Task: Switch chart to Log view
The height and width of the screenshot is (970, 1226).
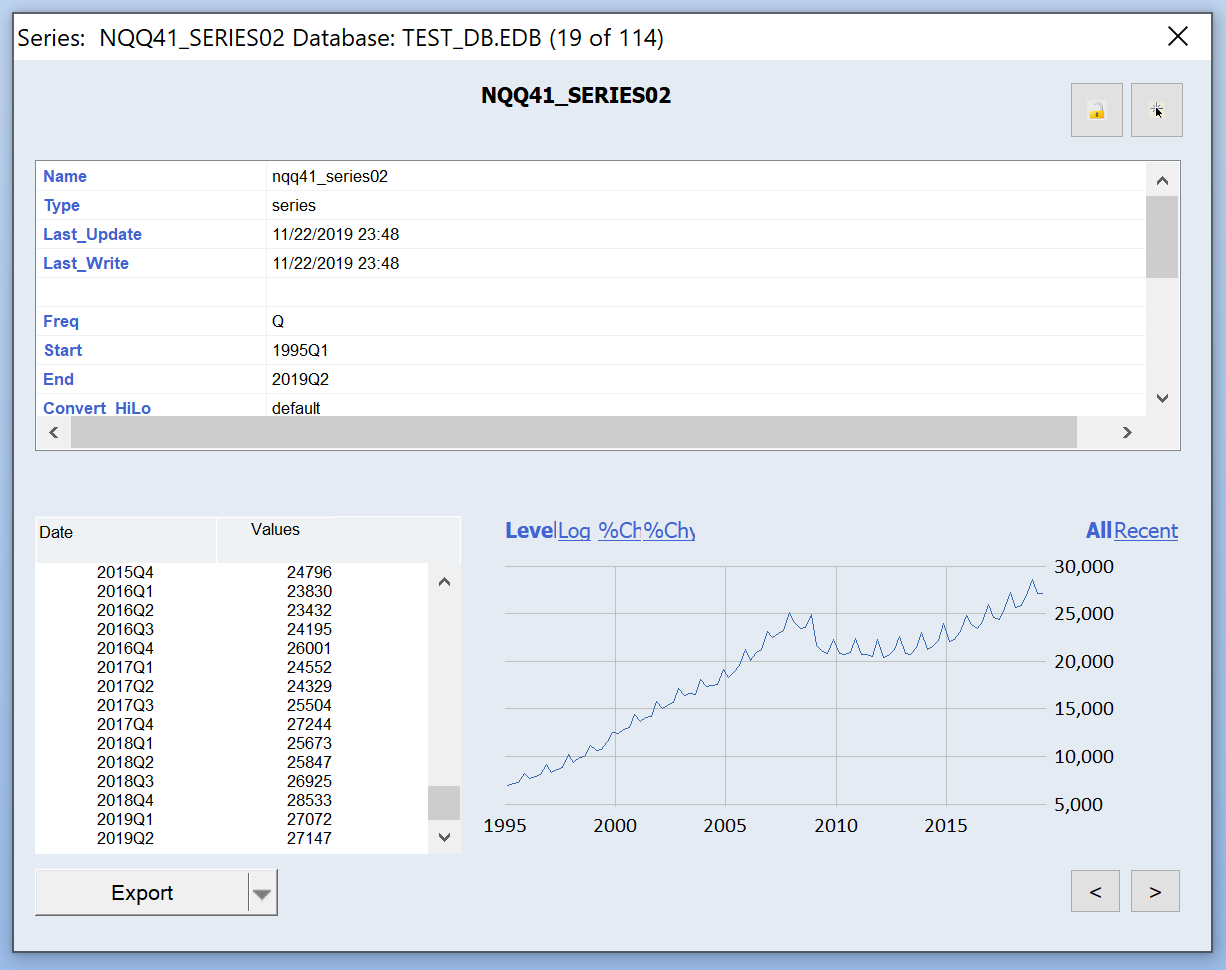Action: pyautogui.click(x=574, y=531)
